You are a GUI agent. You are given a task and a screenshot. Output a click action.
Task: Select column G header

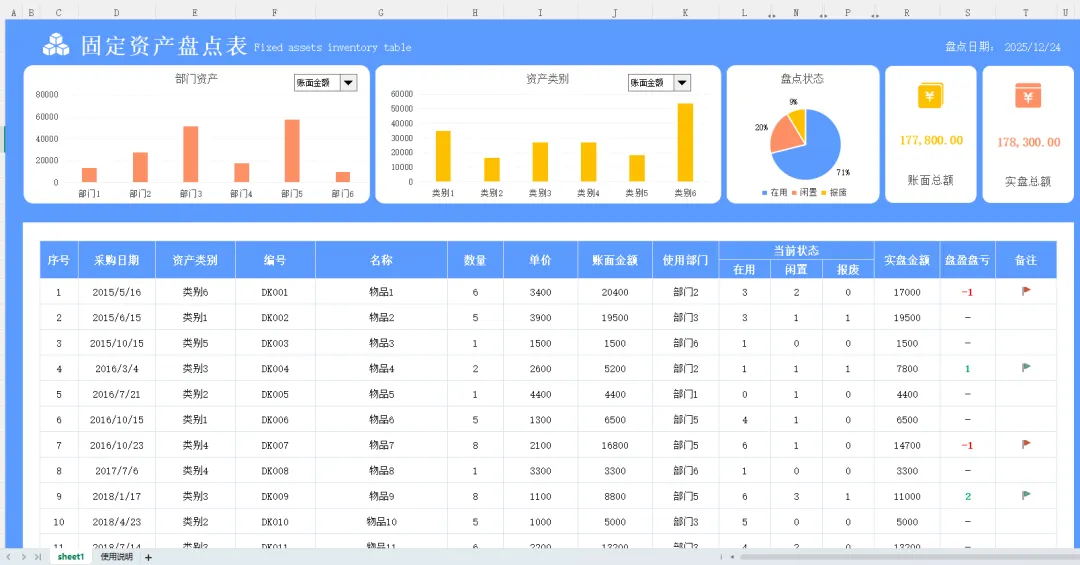[x=381, y=12]
